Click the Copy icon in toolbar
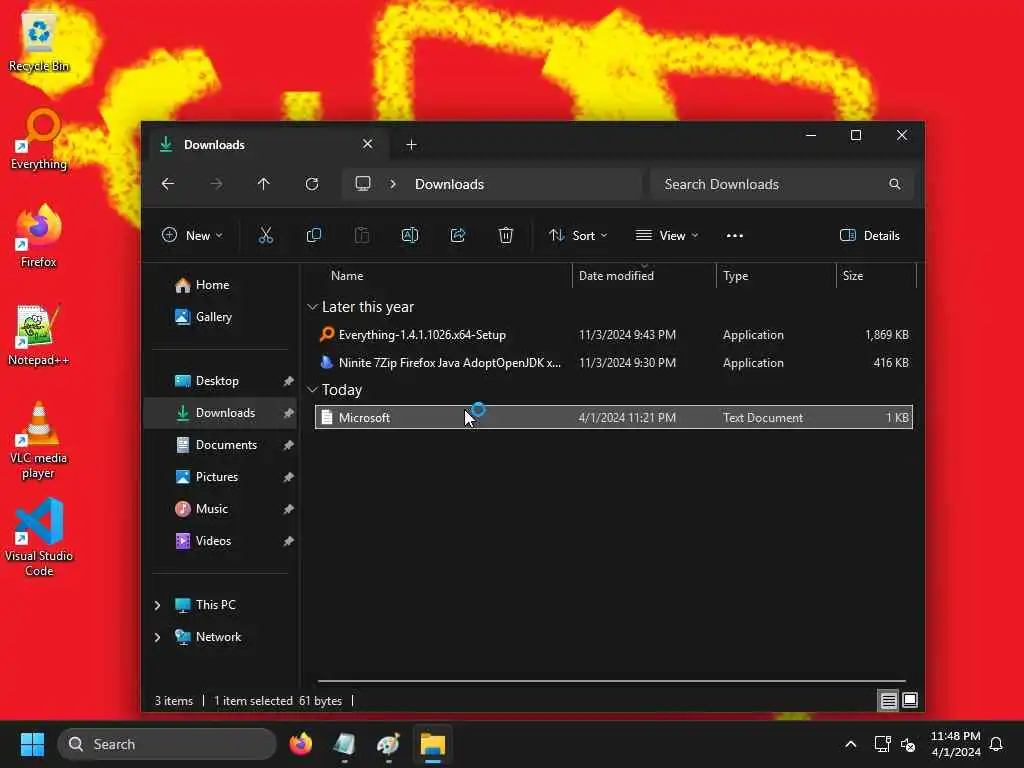 pos(313,236)
